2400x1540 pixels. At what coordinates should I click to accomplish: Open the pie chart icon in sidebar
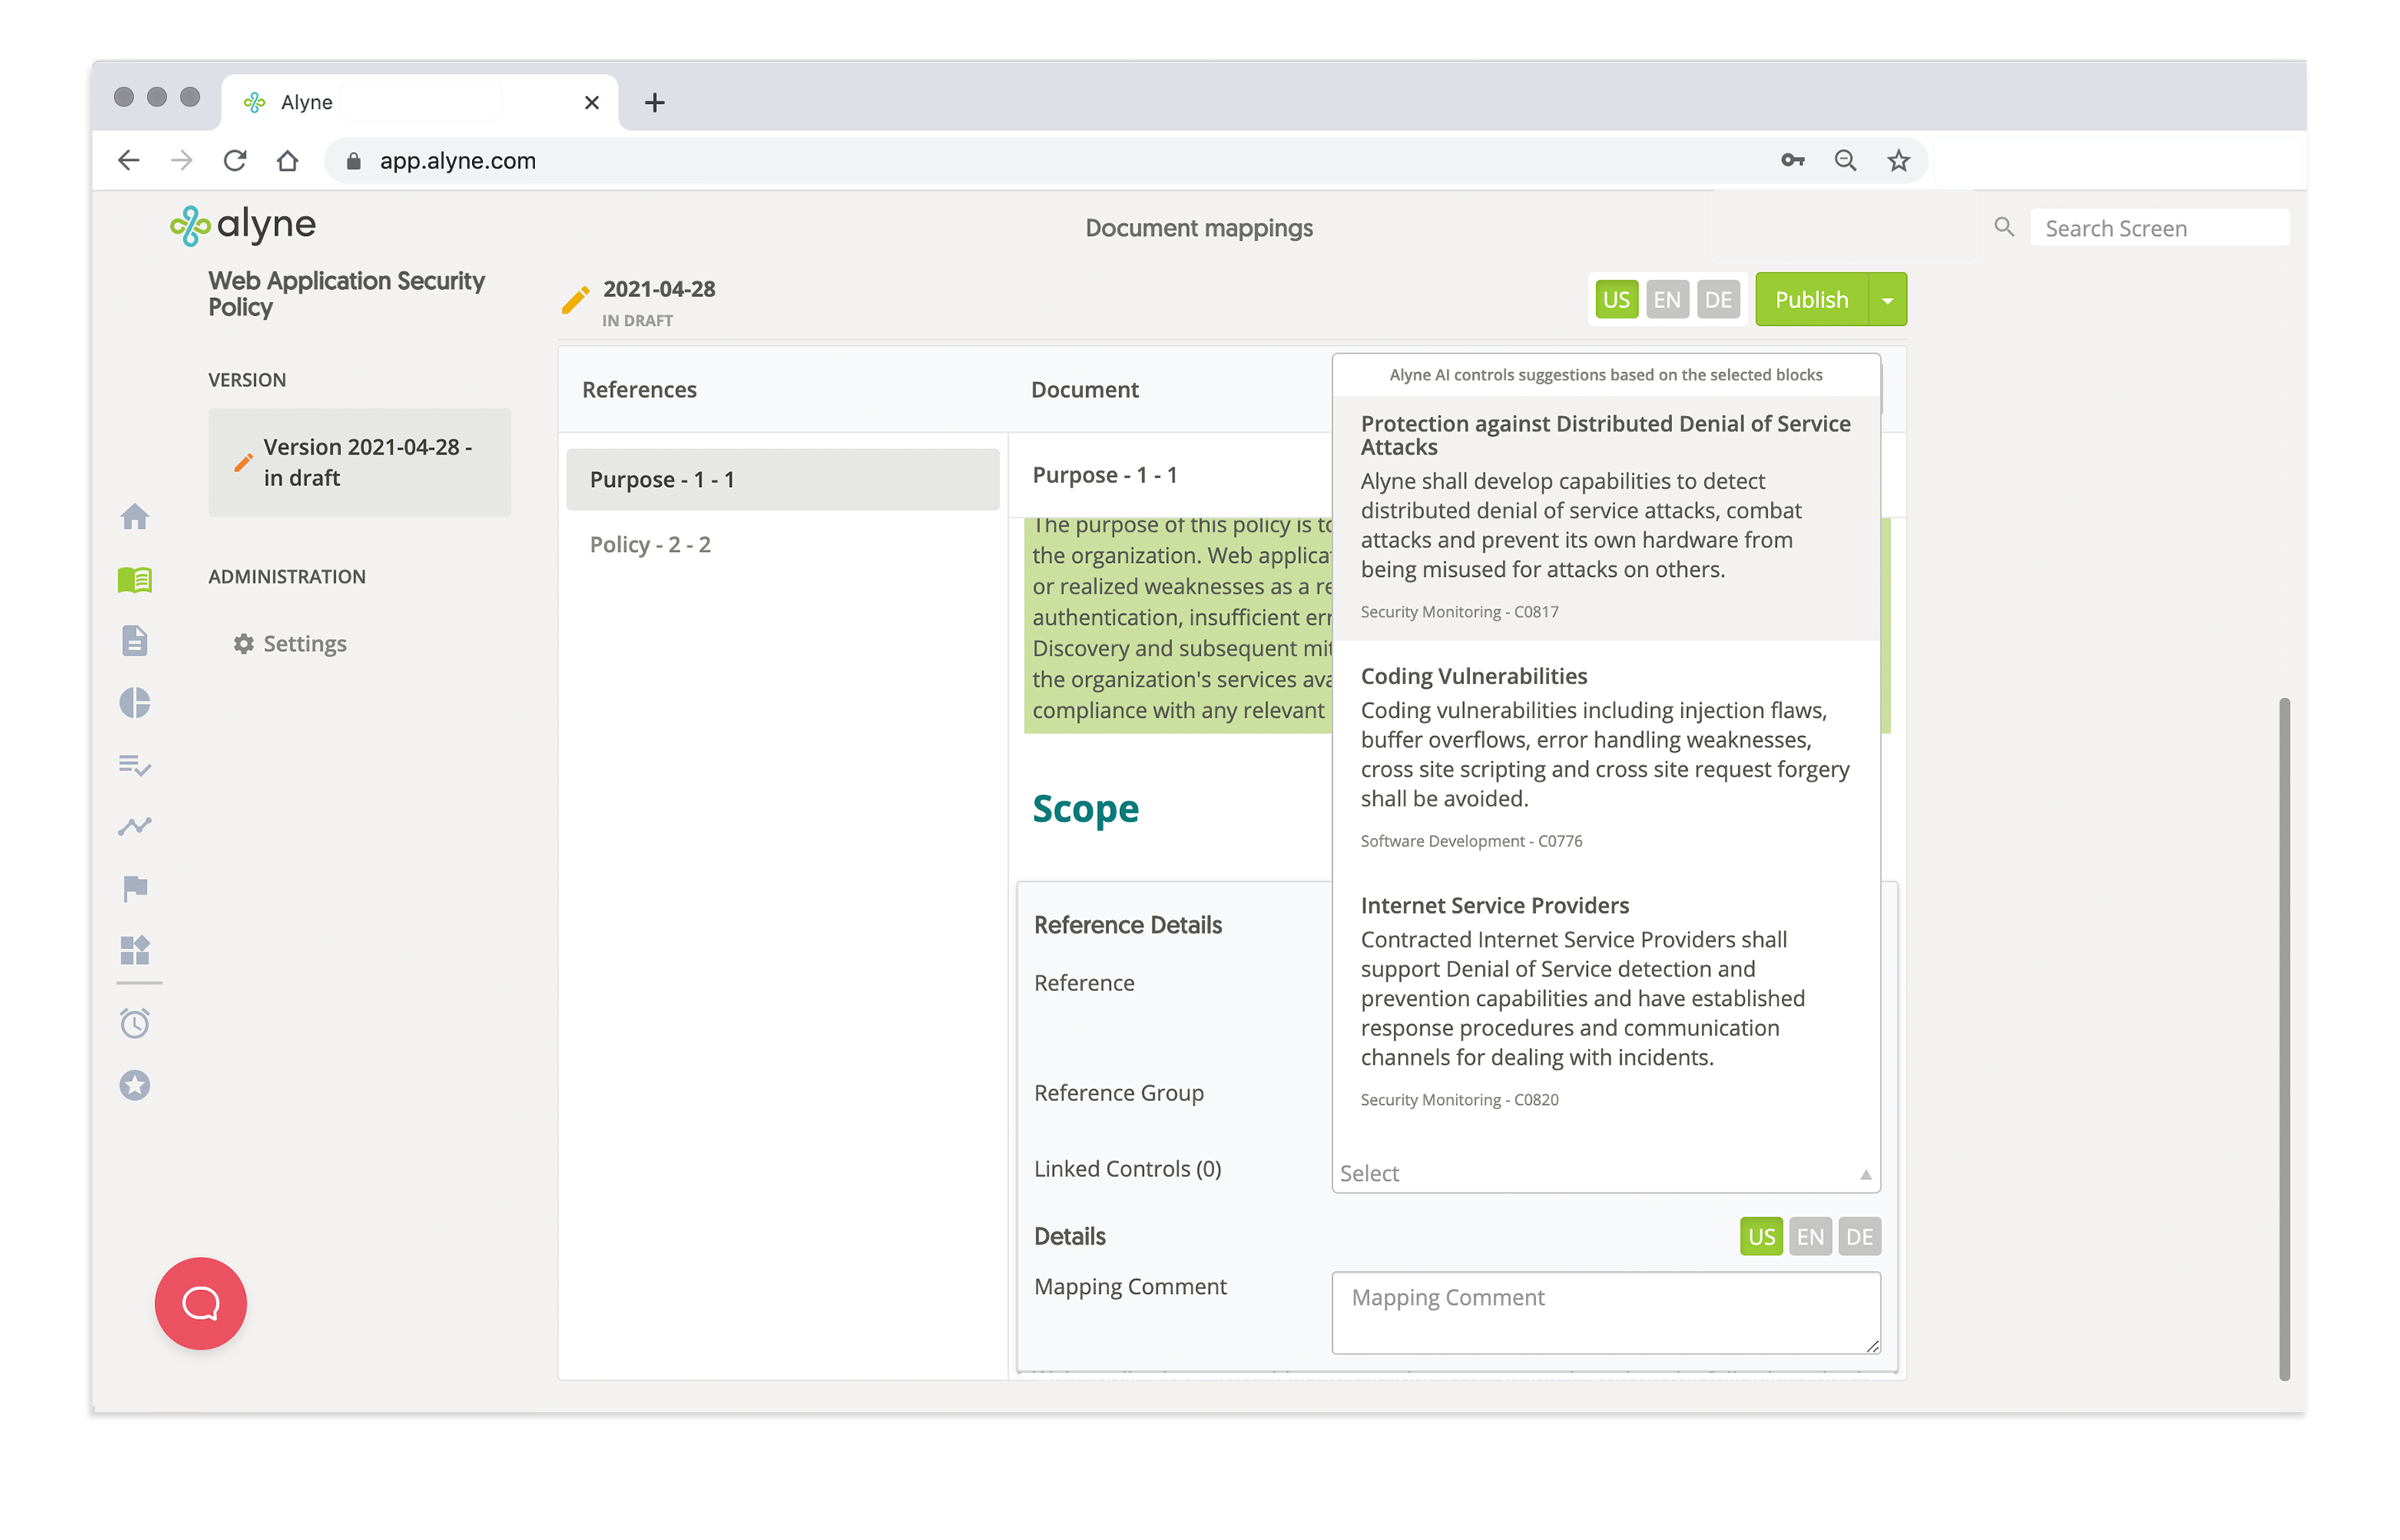(135, 703)
